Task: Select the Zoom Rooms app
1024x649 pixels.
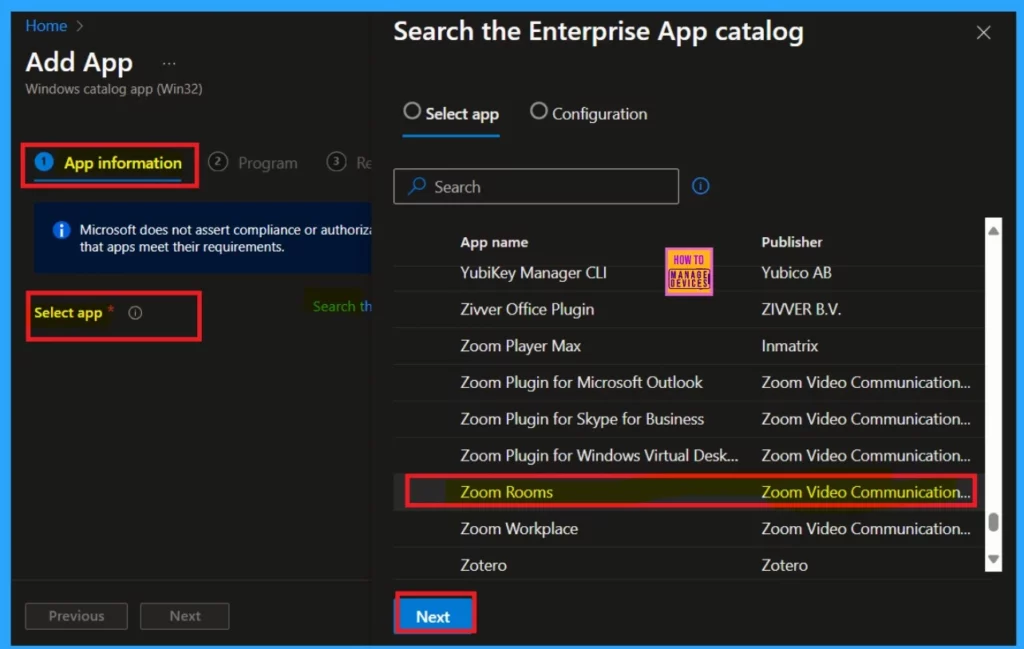Action: pyautogui.click(x=688, y=492)
